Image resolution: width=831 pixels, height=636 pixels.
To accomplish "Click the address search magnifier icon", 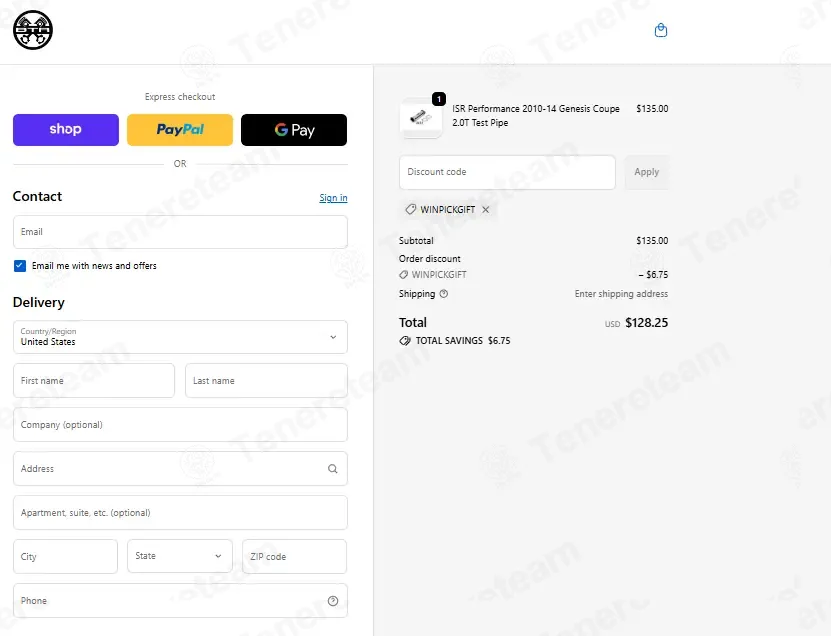I will 332,469.
